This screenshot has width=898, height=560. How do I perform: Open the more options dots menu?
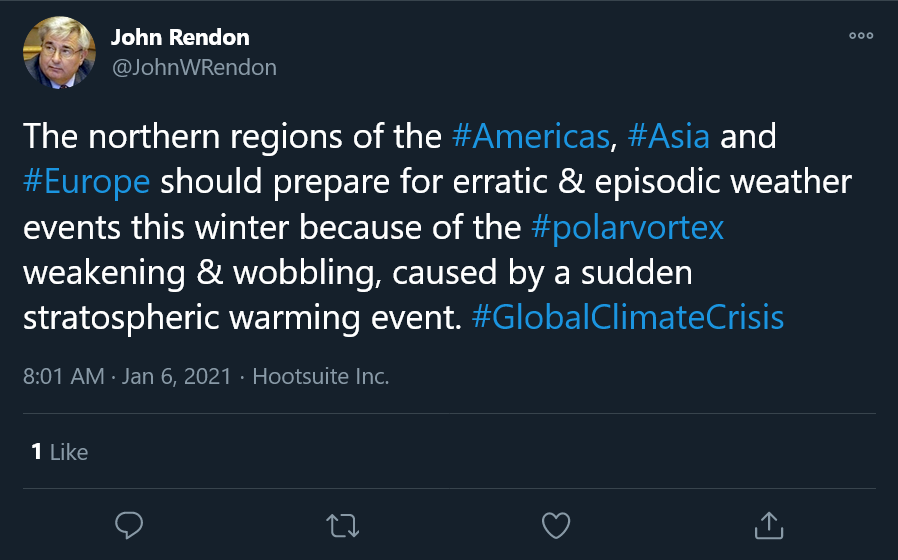(860, 35)
